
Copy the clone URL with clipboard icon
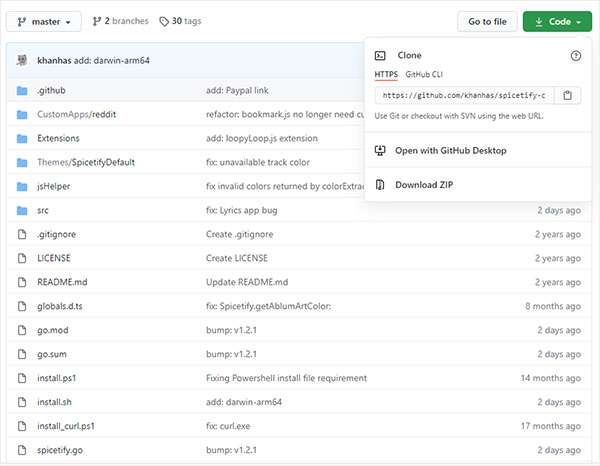(x=567, y=95)
